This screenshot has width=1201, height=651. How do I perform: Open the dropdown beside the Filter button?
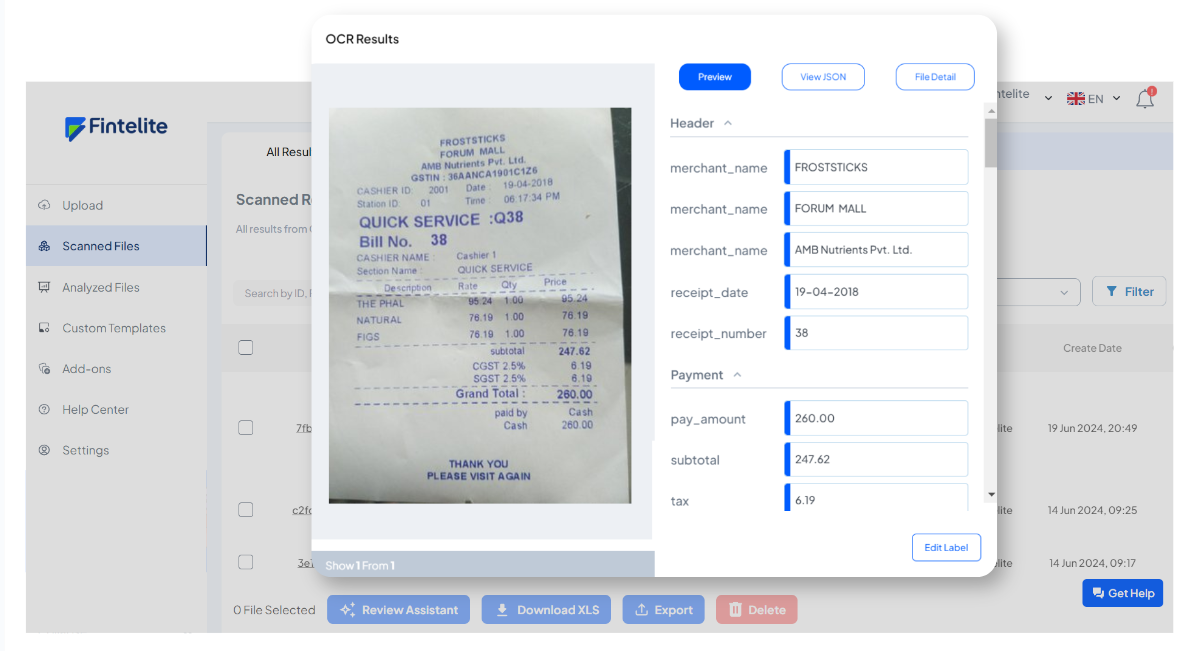(1063, 293)
